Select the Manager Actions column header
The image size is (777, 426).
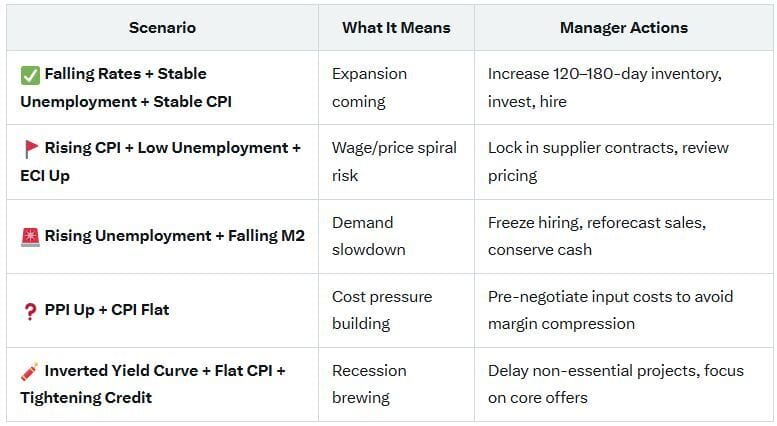click(x=624, y=28)
